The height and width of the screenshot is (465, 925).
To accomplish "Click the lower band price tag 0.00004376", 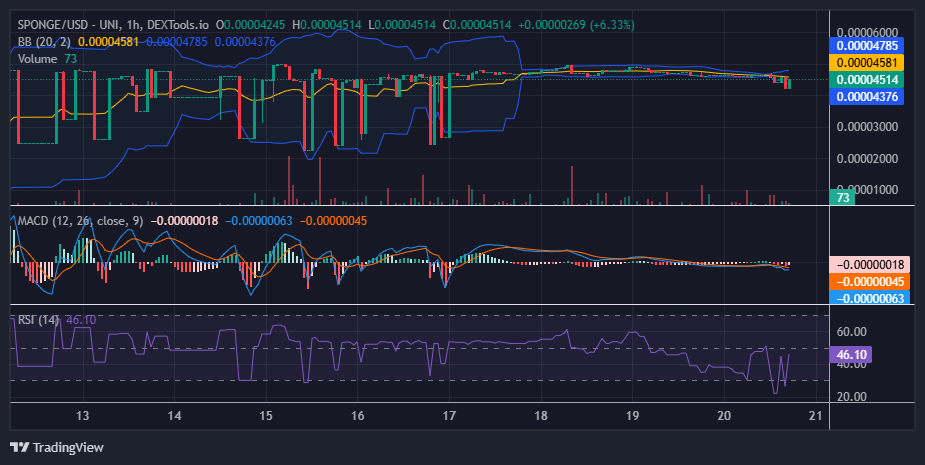I will 867,96.
